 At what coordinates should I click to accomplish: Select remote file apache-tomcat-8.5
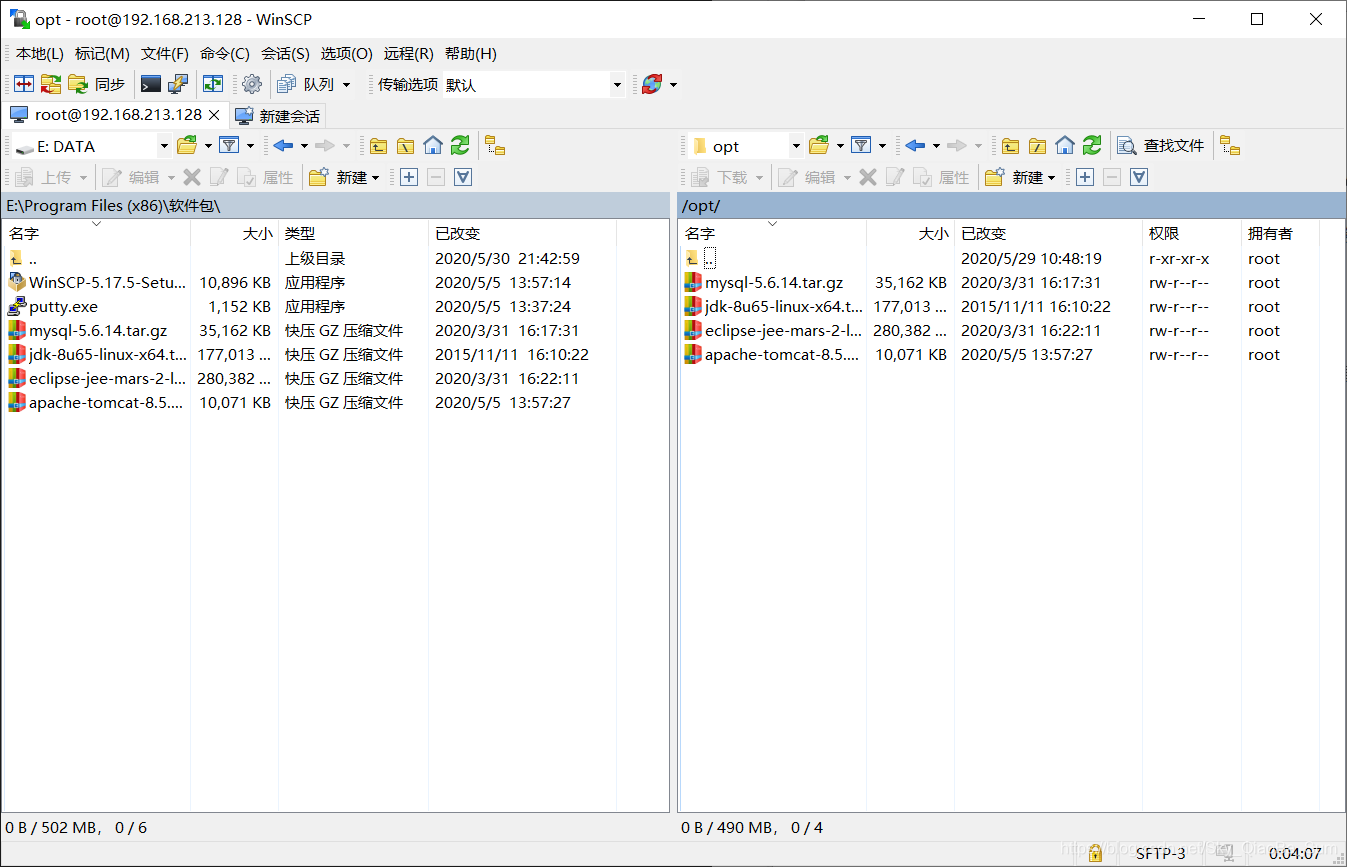click(772, 354)
